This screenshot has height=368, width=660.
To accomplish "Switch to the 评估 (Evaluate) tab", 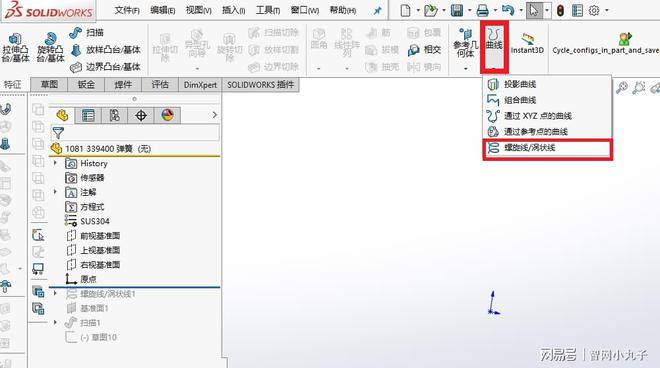I will (160, 85).
